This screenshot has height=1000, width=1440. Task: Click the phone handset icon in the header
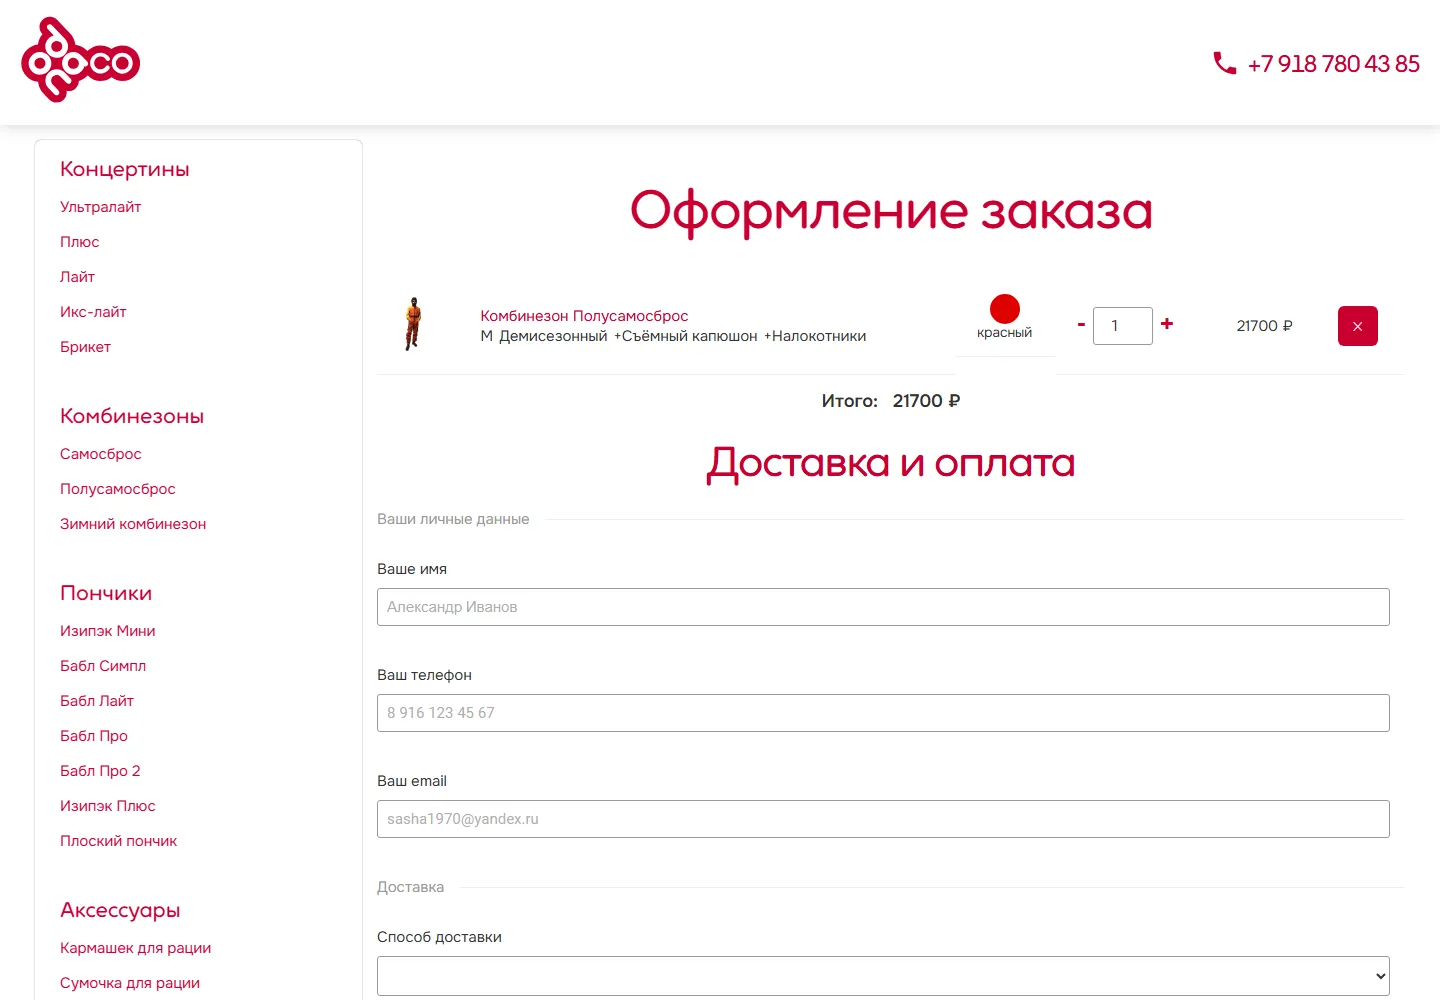[1224, 63]
